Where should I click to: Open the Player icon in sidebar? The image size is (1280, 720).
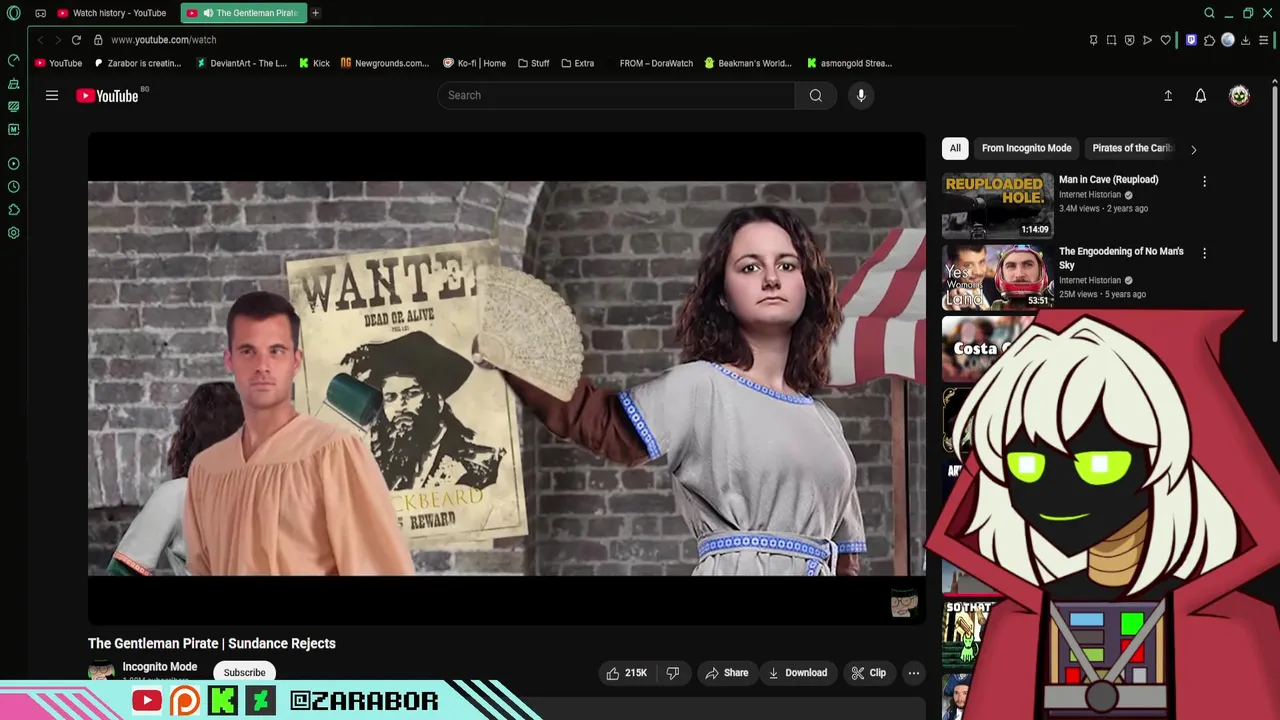click(x=13, y=163)
